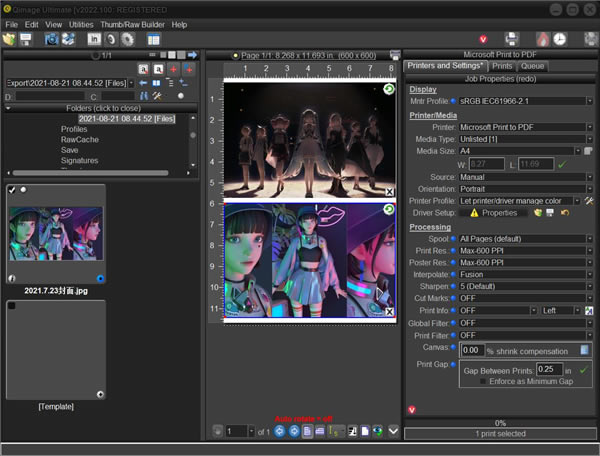Click the blue dot next to Print Gap
The width and height of the screenshot is (600, 456).
click(453, 365)
